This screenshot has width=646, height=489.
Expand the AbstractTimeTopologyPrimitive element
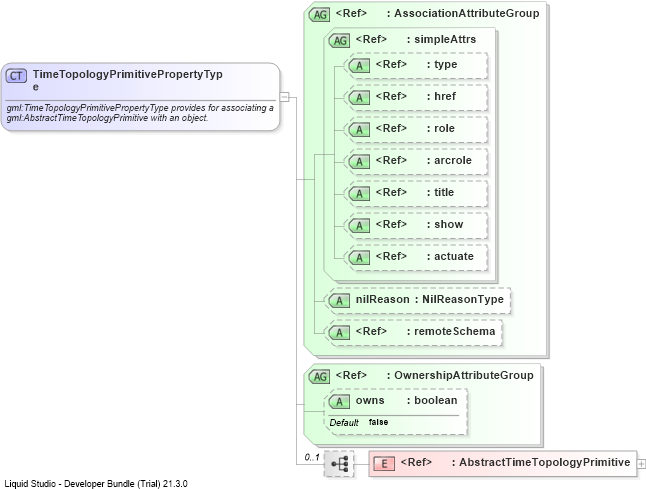point(641,464)
